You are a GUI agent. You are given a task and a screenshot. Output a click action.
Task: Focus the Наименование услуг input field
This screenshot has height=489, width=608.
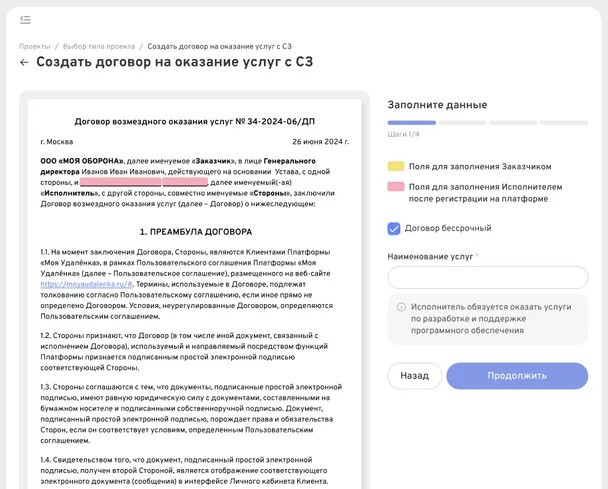(487, 277)
